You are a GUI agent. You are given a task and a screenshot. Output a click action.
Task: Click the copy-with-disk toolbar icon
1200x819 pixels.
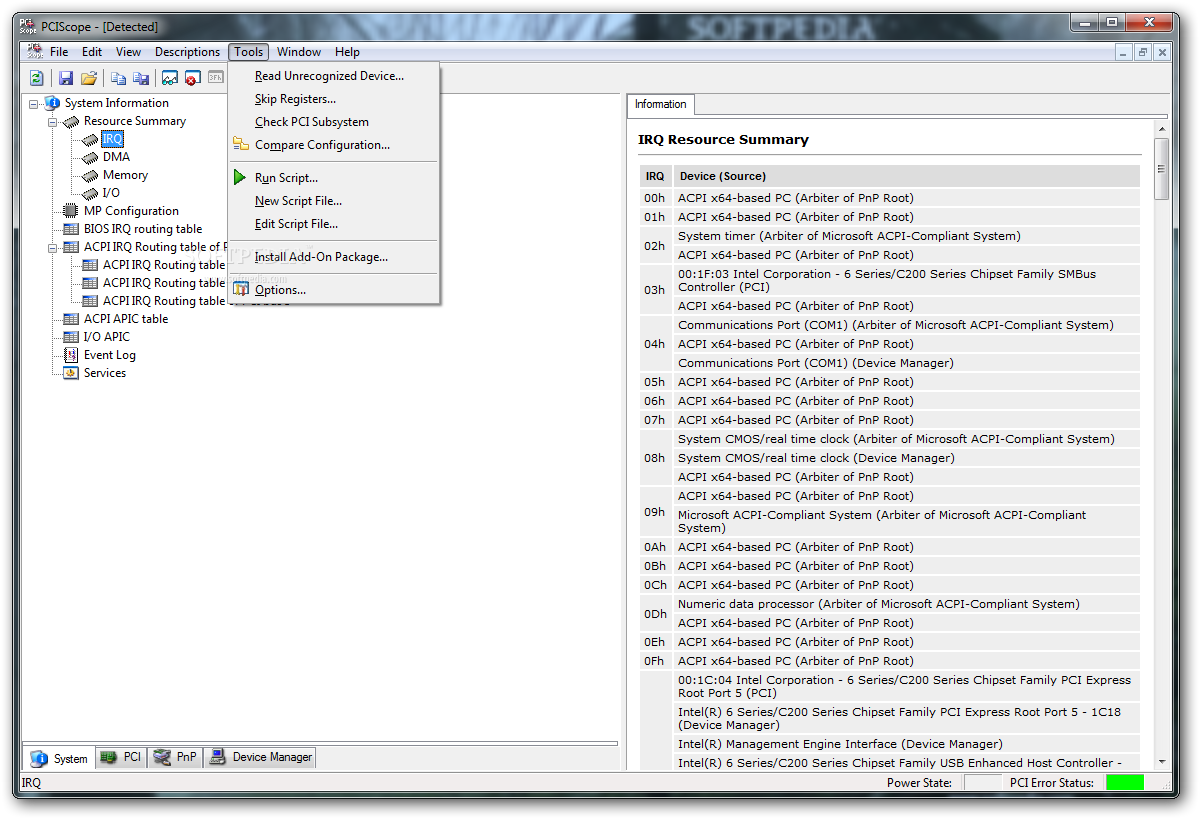(141, 78)
